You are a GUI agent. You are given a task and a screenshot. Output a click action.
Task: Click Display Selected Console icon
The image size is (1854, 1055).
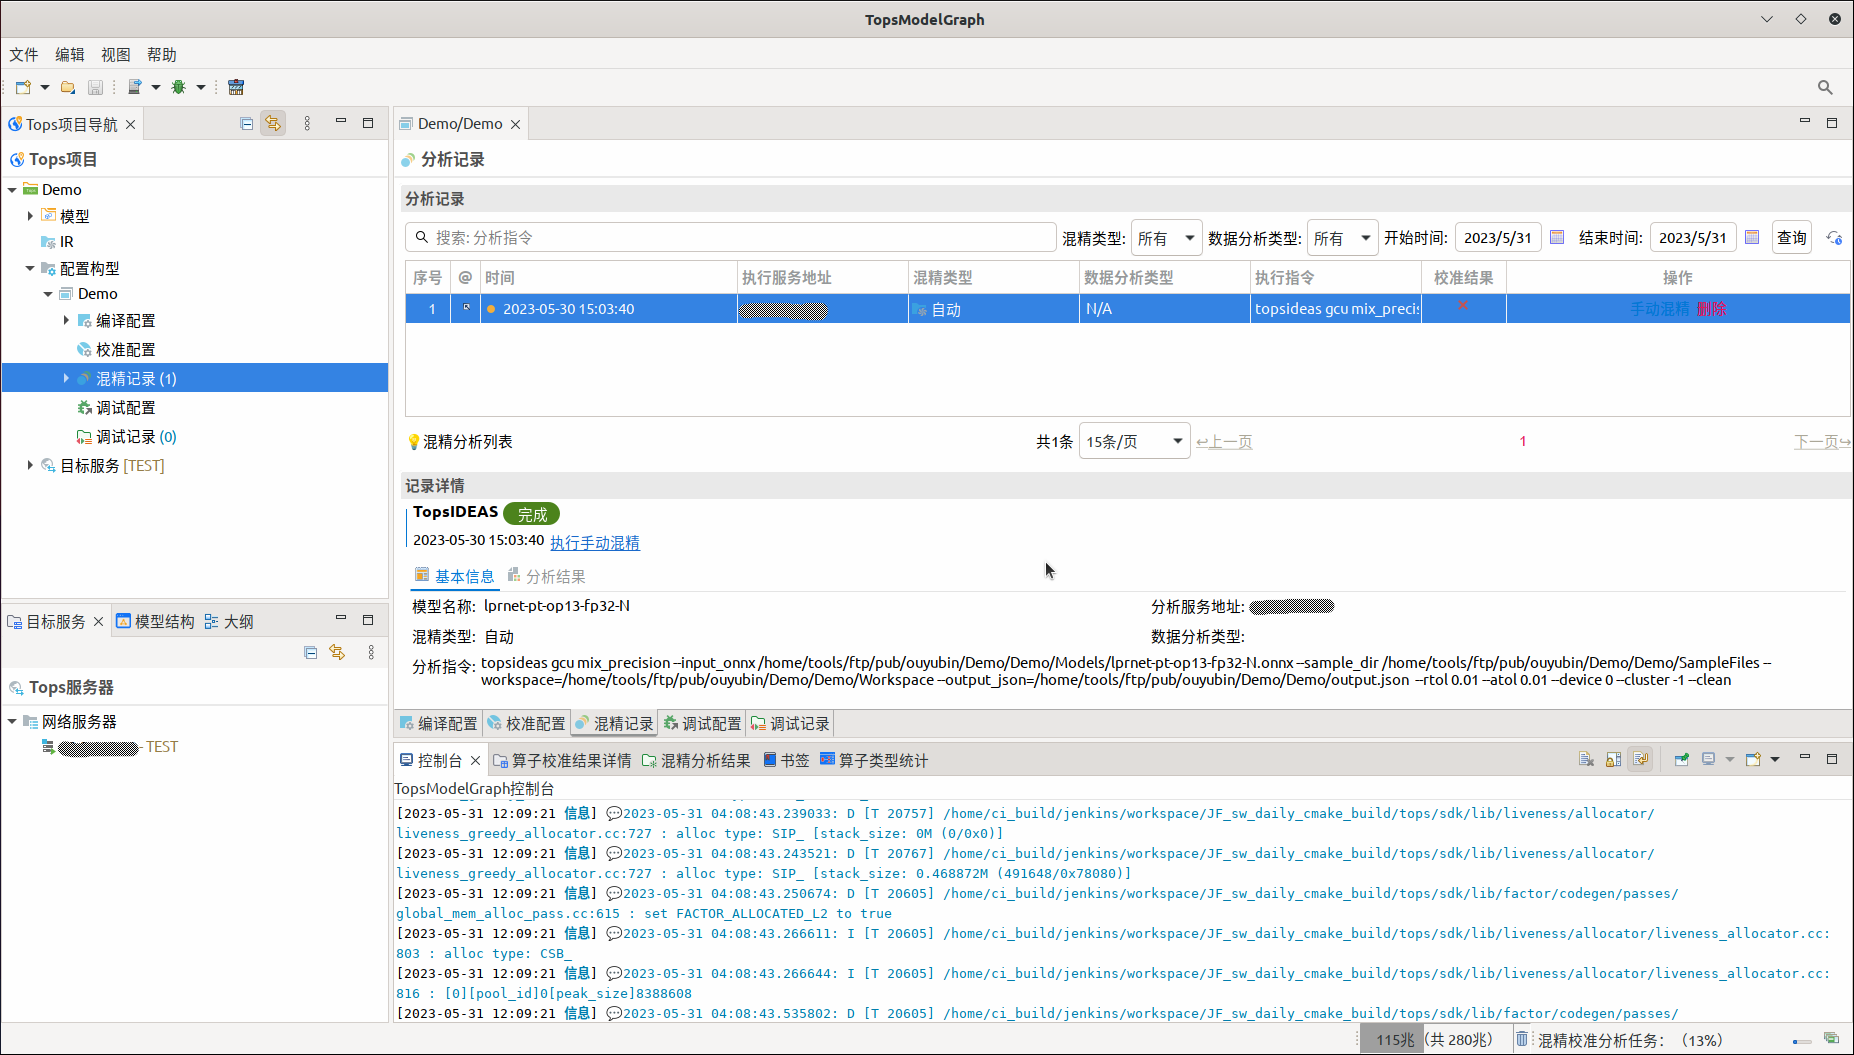pos(1709,760)
